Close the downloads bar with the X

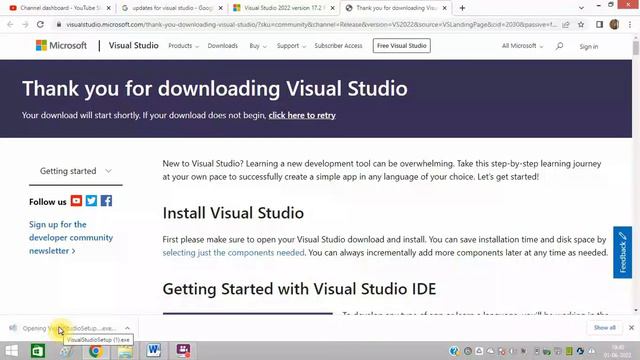point(631,328)
